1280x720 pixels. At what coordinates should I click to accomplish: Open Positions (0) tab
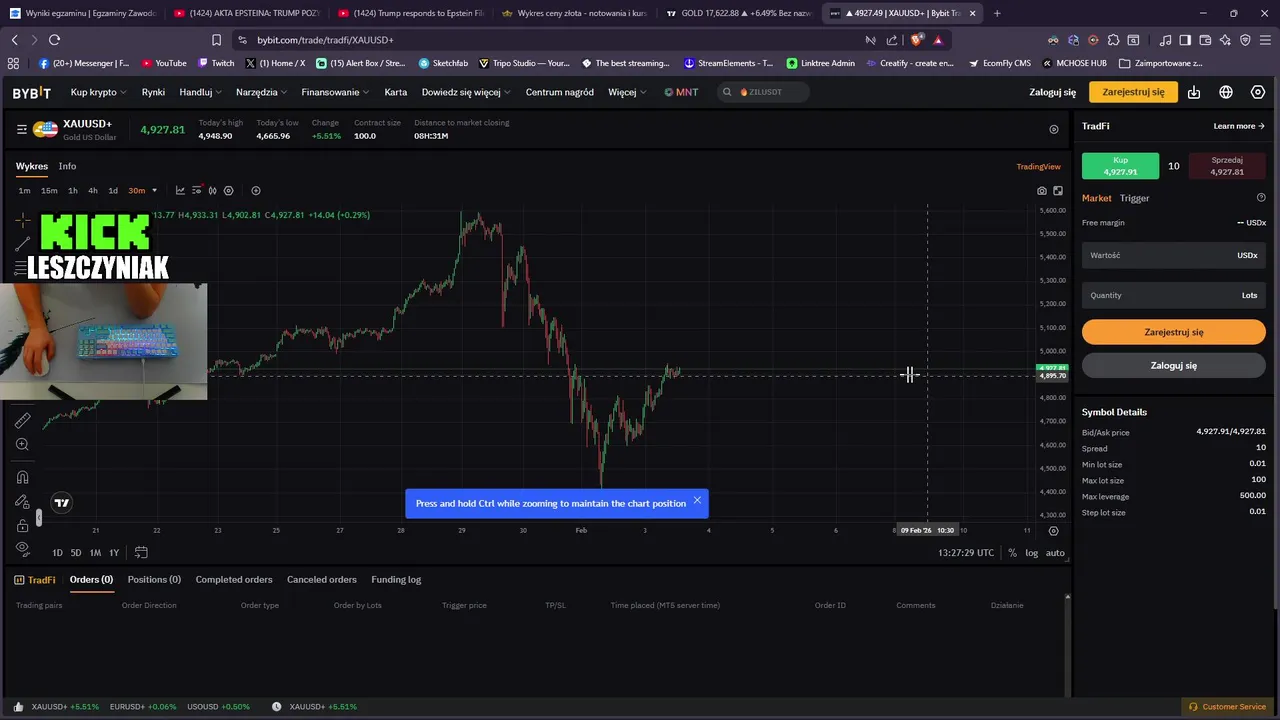(x=154, y=580)
